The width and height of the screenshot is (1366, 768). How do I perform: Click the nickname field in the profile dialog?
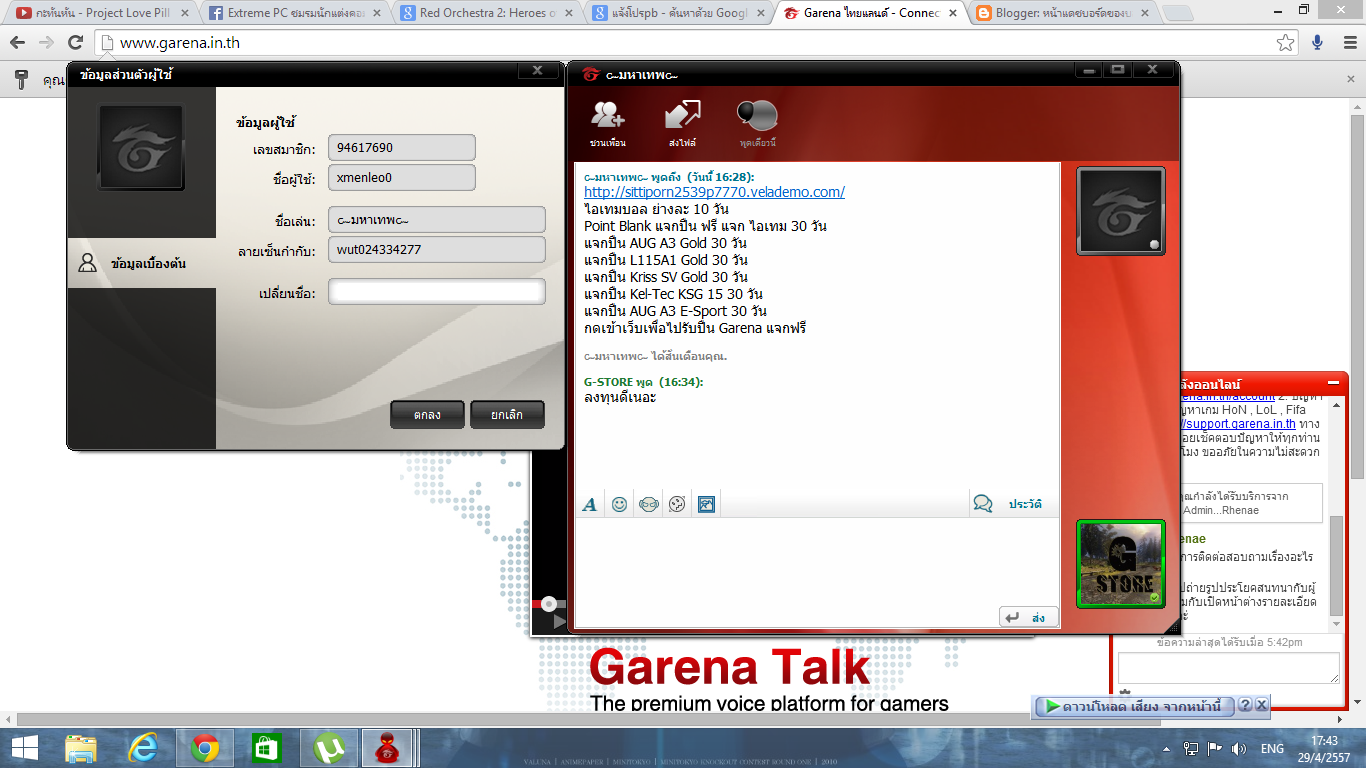coord(437,220)
